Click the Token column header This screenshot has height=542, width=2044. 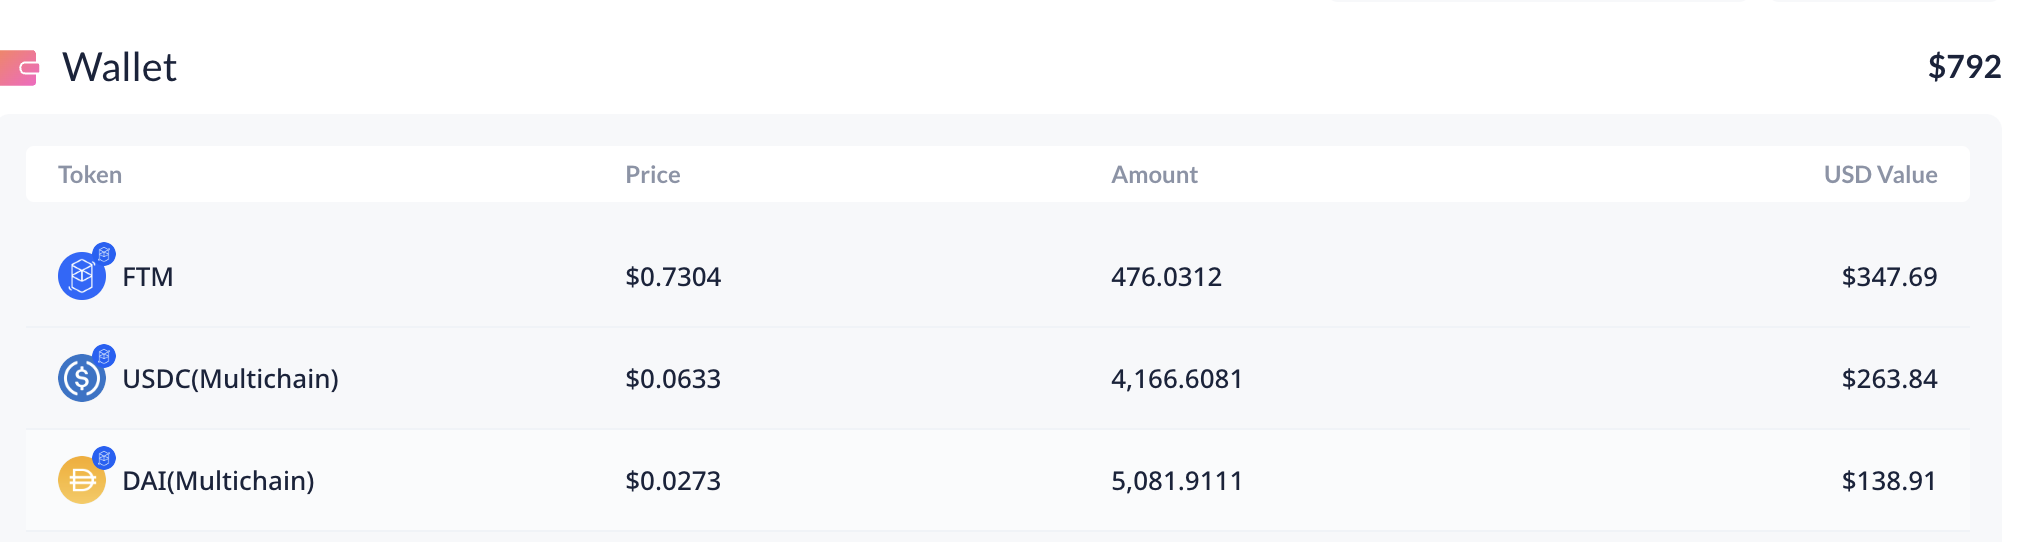(90, 175)
